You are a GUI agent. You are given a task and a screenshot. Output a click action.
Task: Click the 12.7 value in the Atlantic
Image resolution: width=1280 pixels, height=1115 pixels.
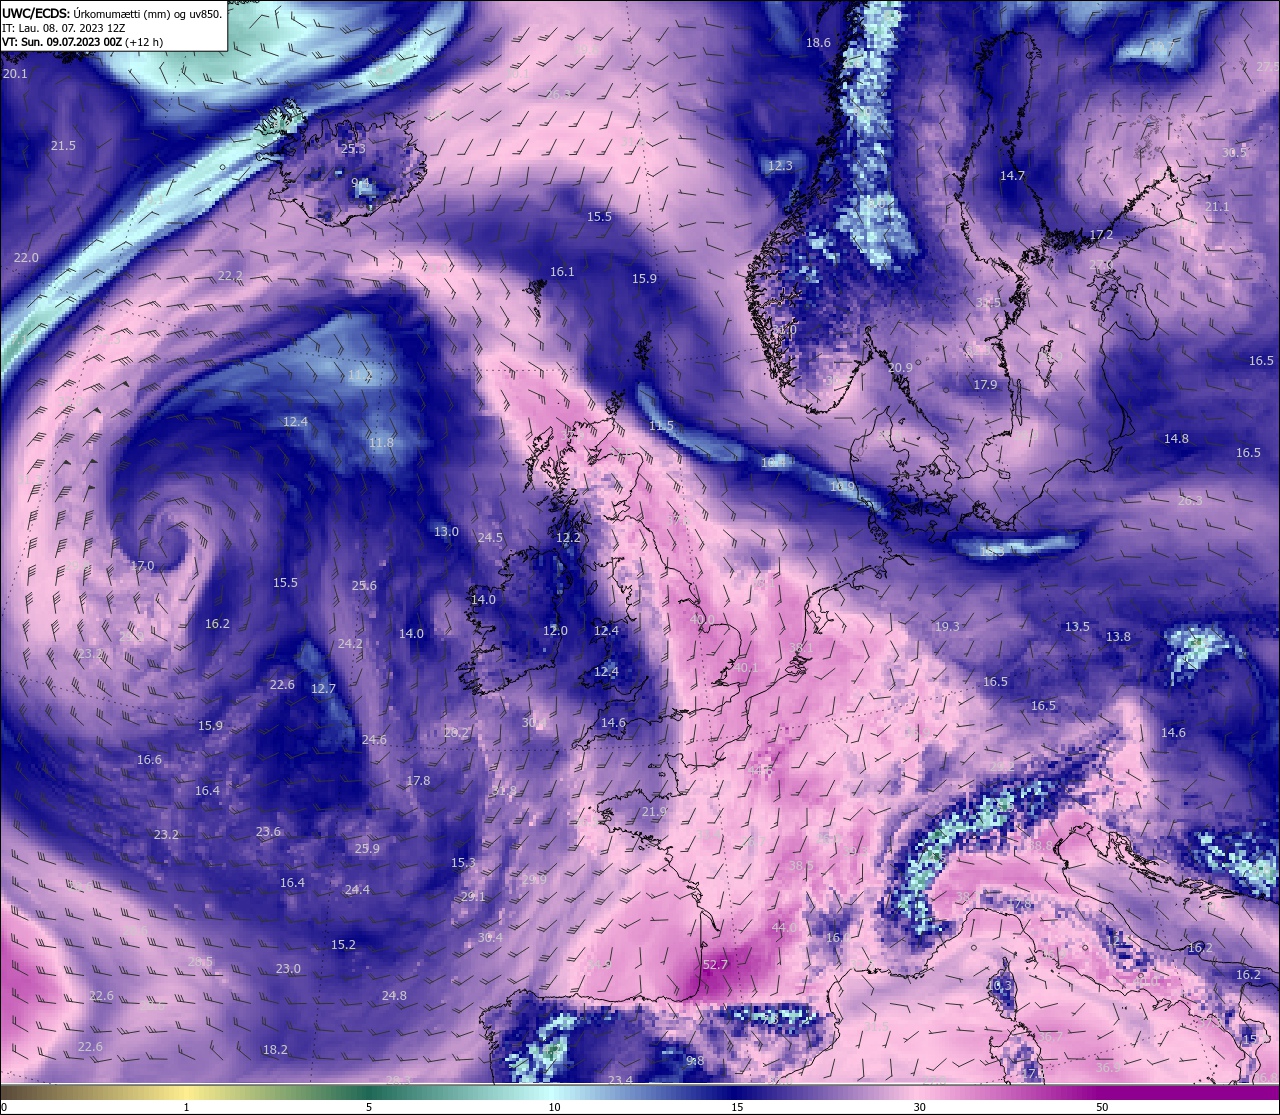click(323, 689)
